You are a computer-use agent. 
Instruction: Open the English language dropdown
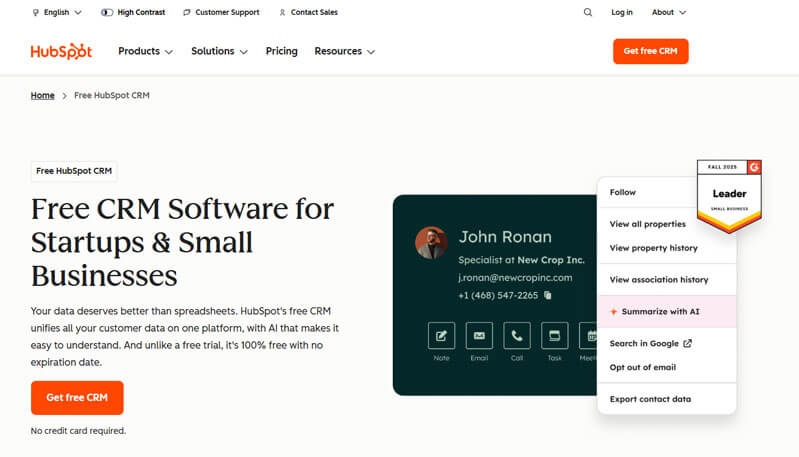pyautogui.click(x=57, y=12)
